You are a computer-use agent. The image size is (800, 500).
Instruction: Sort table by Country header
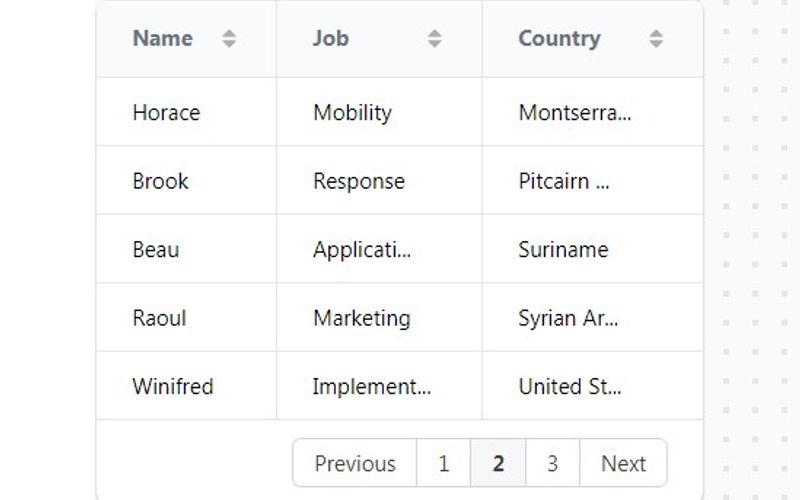coord(559,39)
